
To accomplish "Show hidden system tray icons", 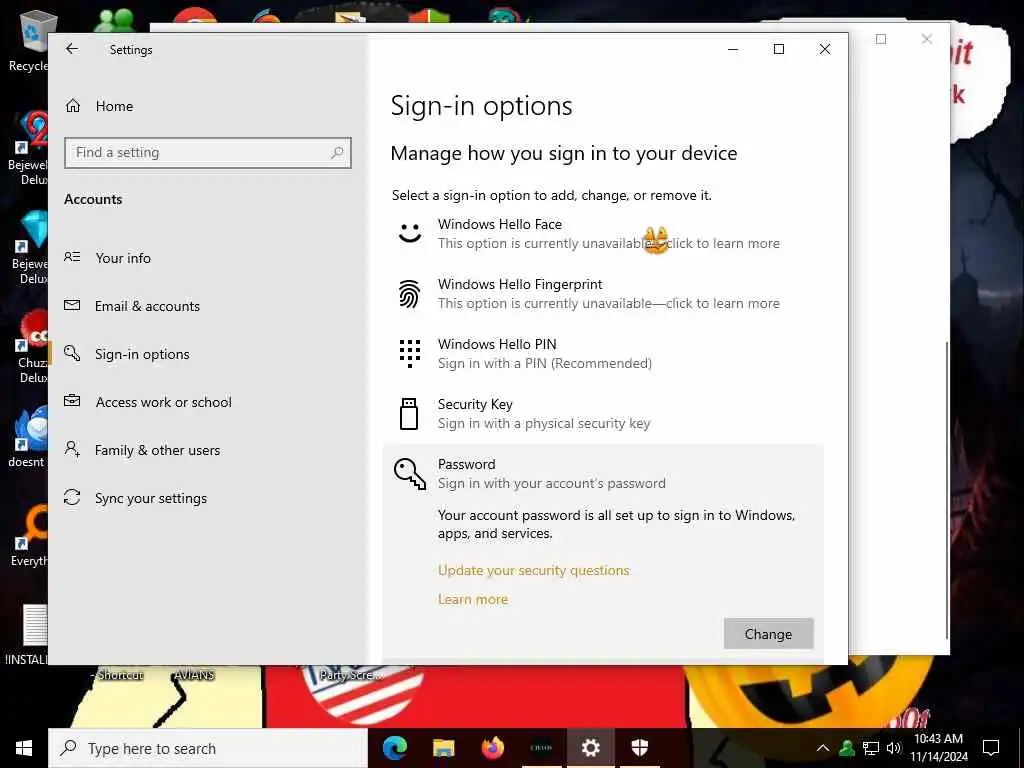I will [823, 748].
